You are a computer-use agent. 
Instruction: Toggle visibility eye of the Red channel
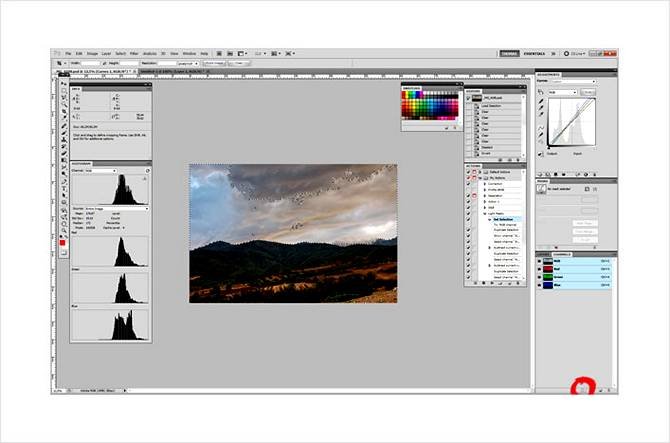point(541,268)
